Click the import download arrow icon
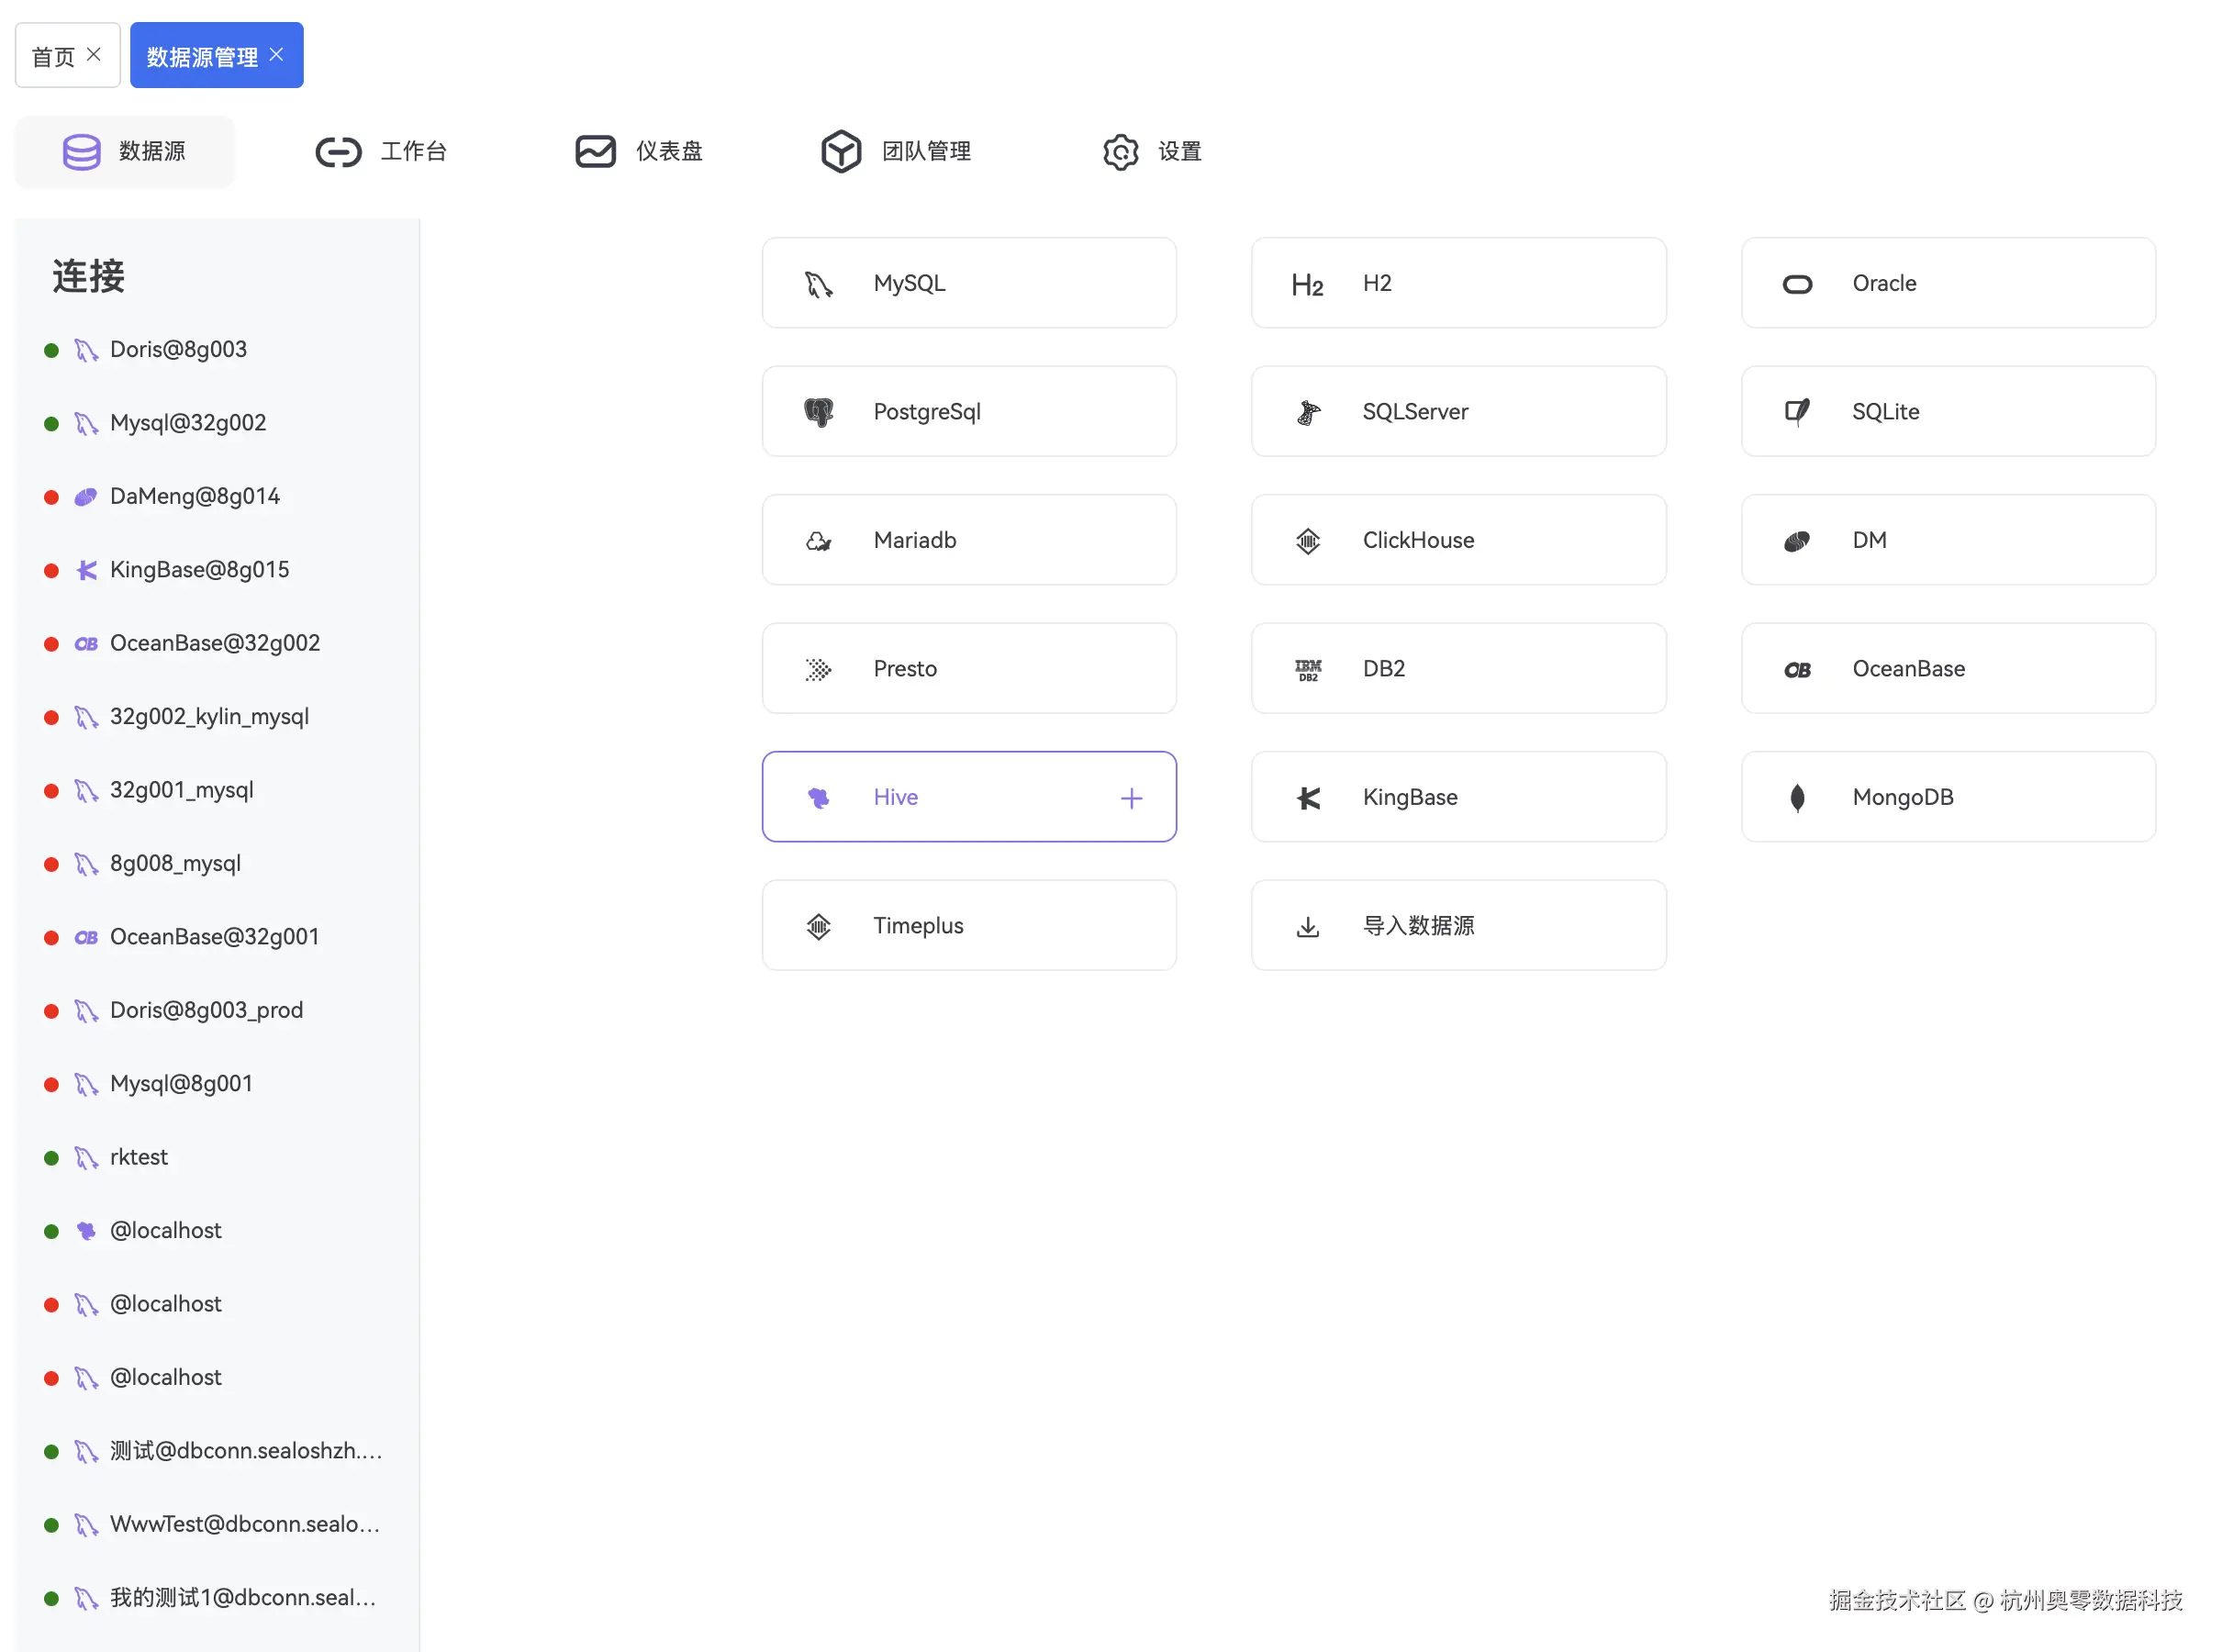The height and width of the screenshot is (1652, 2222). tap(1307, 927)
